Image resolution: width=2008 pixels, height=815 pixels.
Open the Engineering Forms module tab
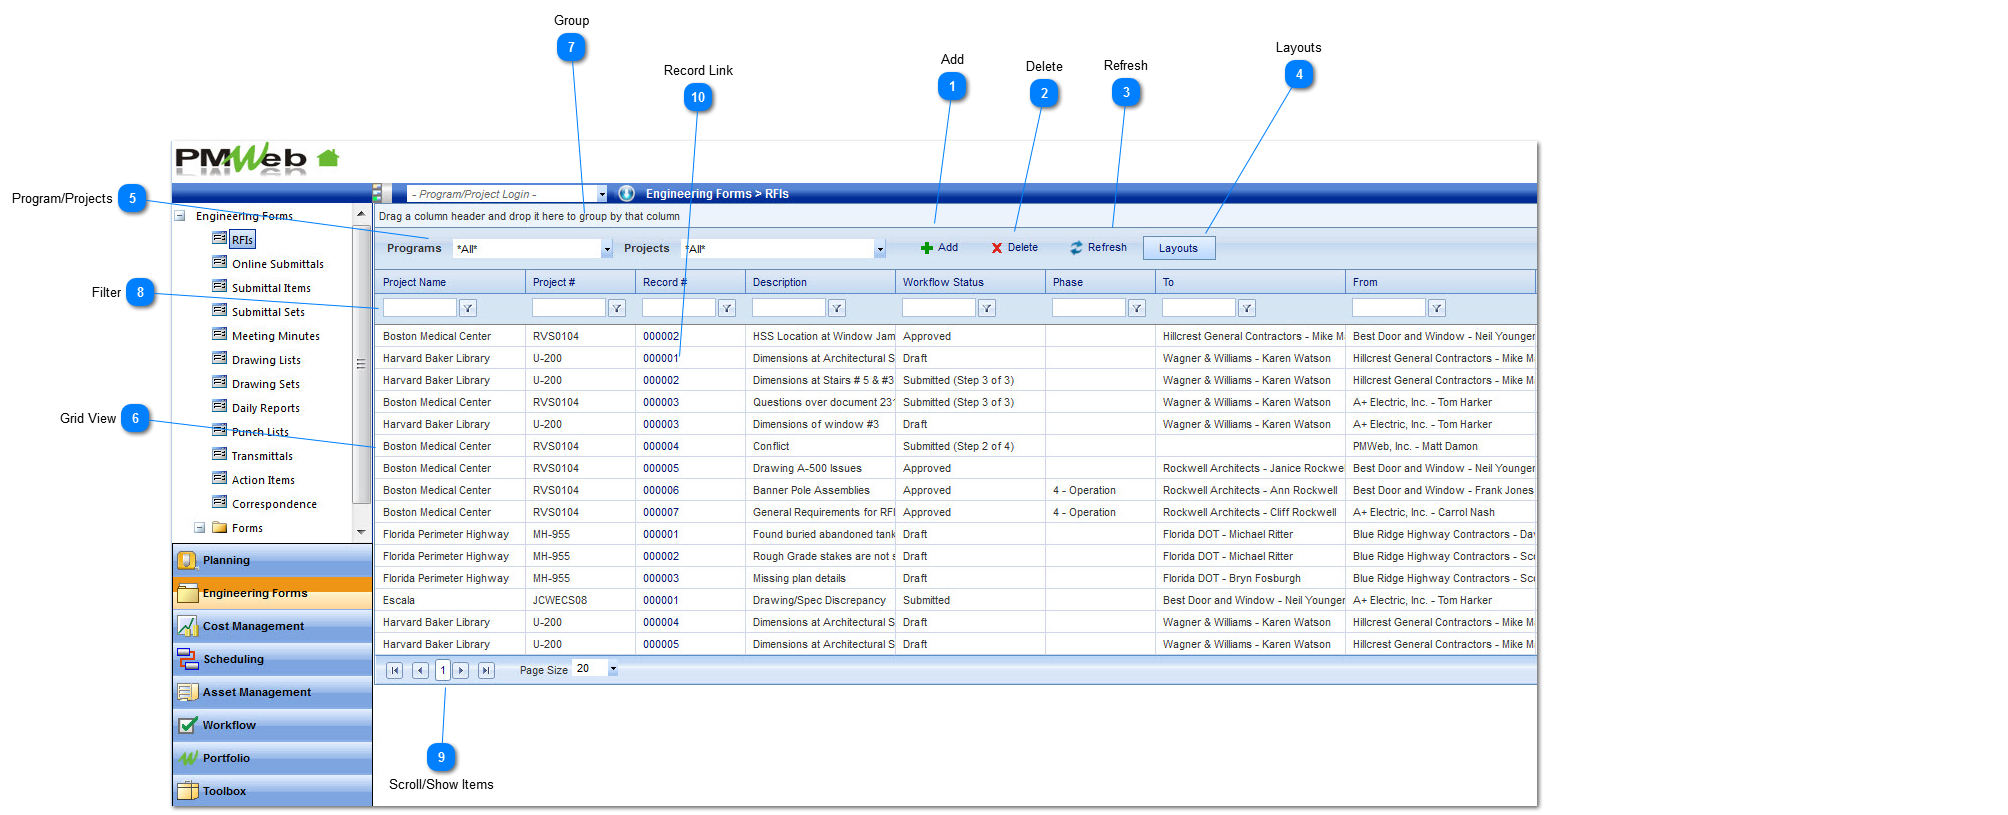click(272, 593)
